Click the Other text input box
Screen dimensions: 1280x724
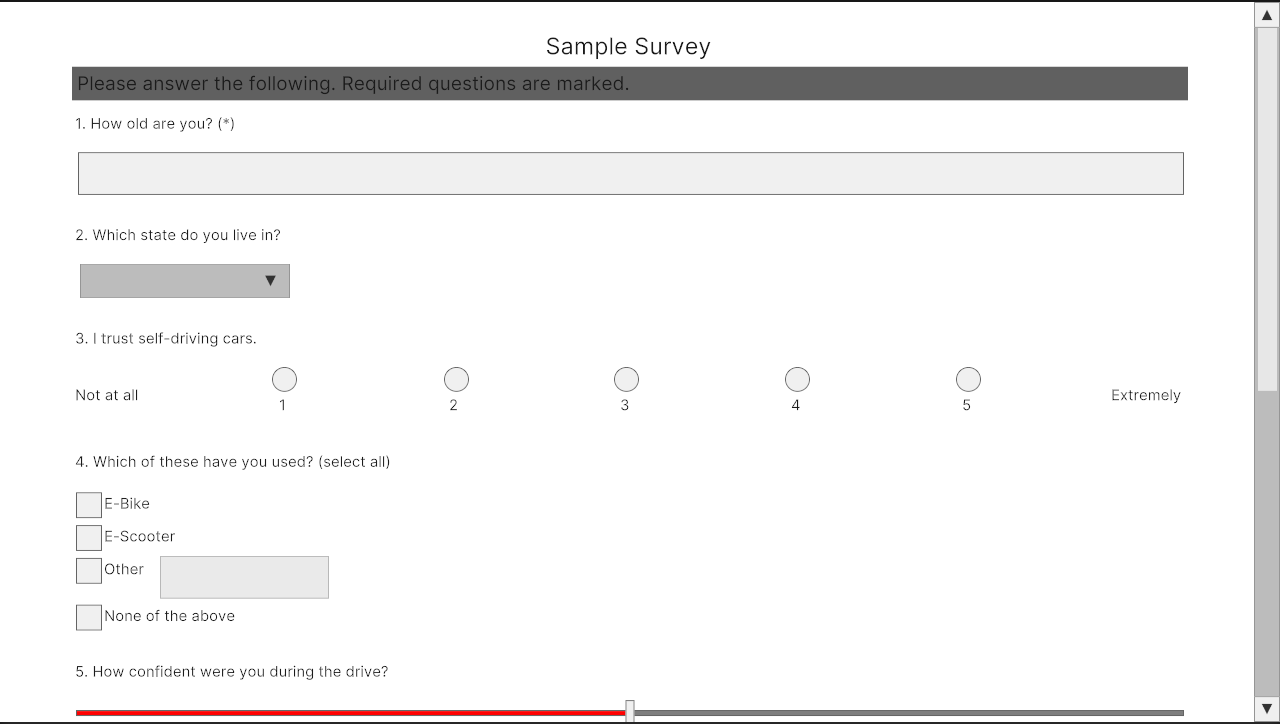point(244,577)
